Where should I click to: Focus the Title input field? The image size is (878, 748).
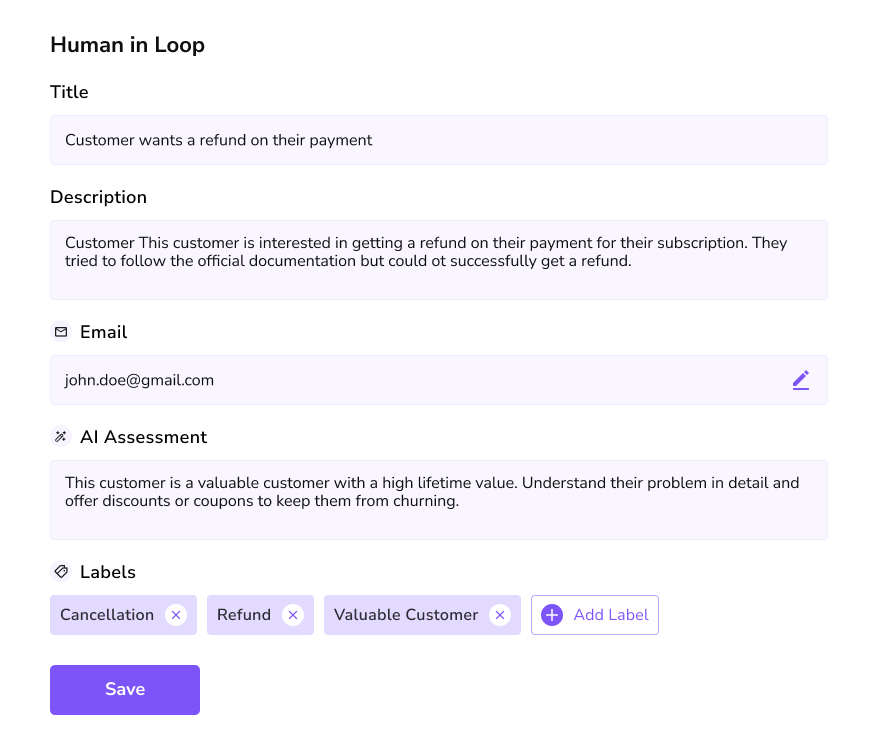pyautogui.click(x=438, y=140)
